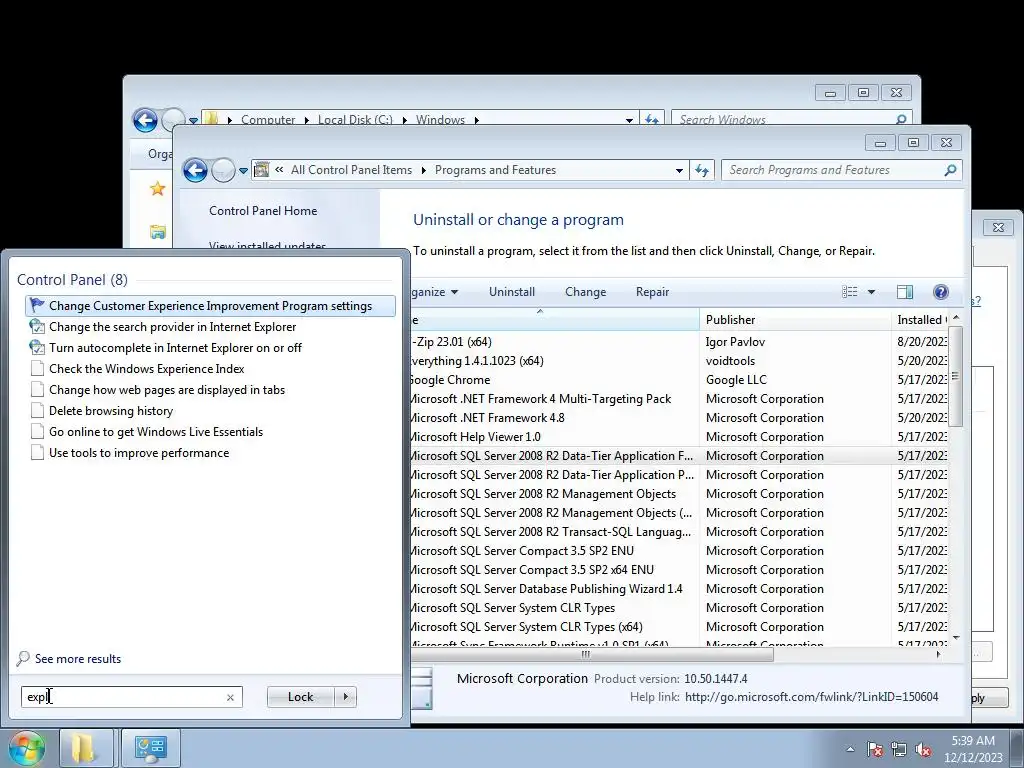The width and height of the screenshot is (1024, 768).
Task: Sort by the Publisher column header
Action: [x=795, y=320]
